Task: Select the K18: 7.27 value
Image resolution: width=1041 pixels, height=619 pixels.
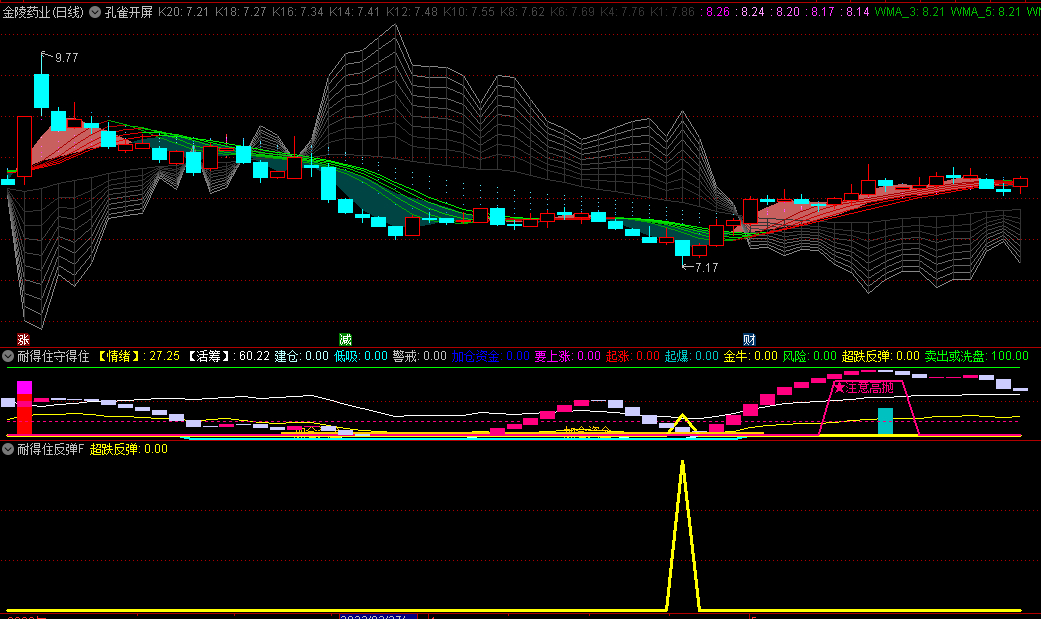Action: click(240, 12)
